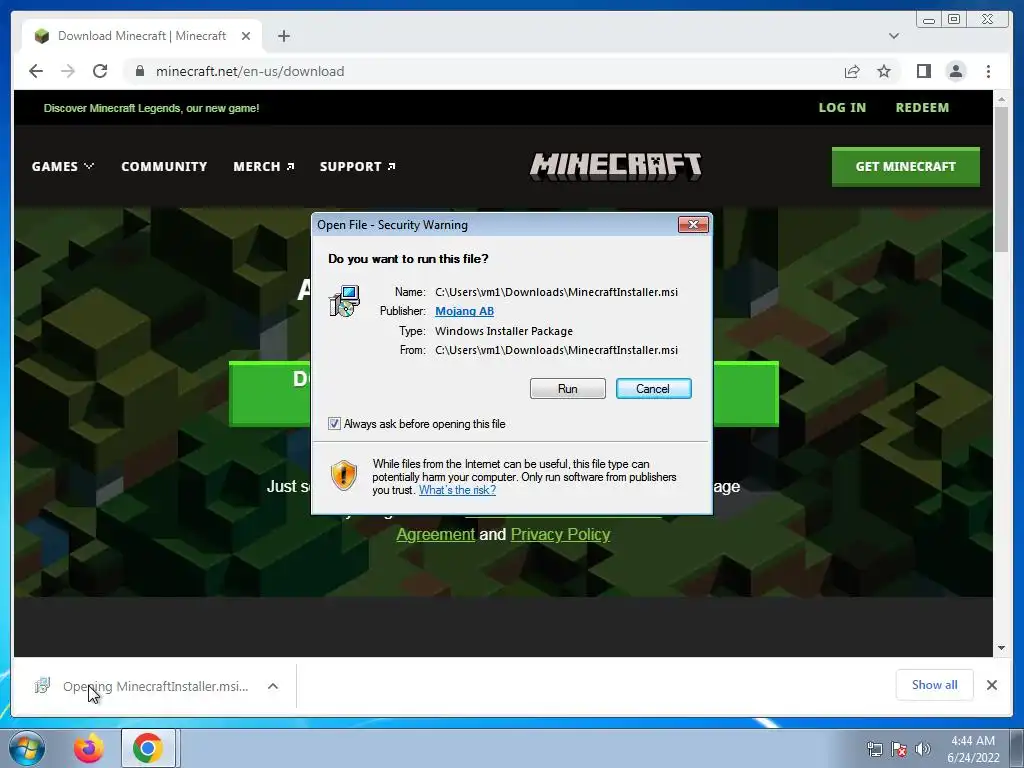Open the Agreement link
This screenshot has height=768, width=1024.
point(436,534)
